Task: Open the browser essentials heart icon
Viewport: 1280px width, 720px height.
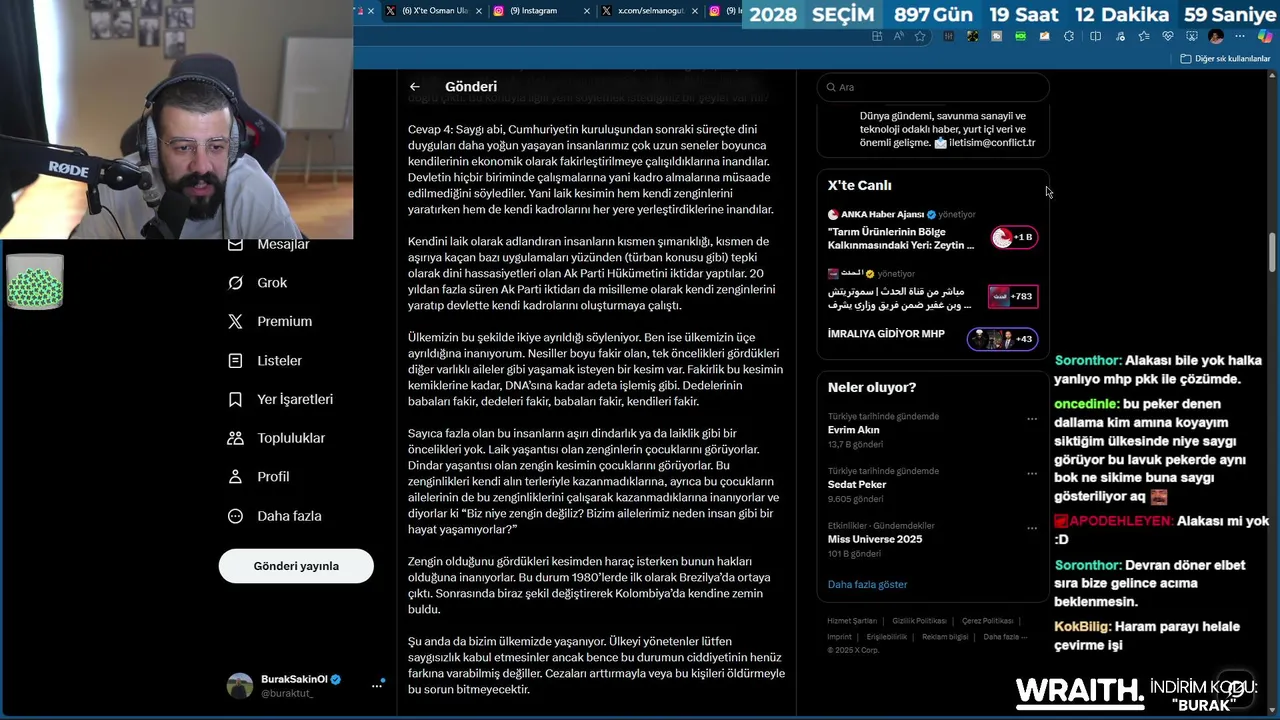Action: point(1168,36)
